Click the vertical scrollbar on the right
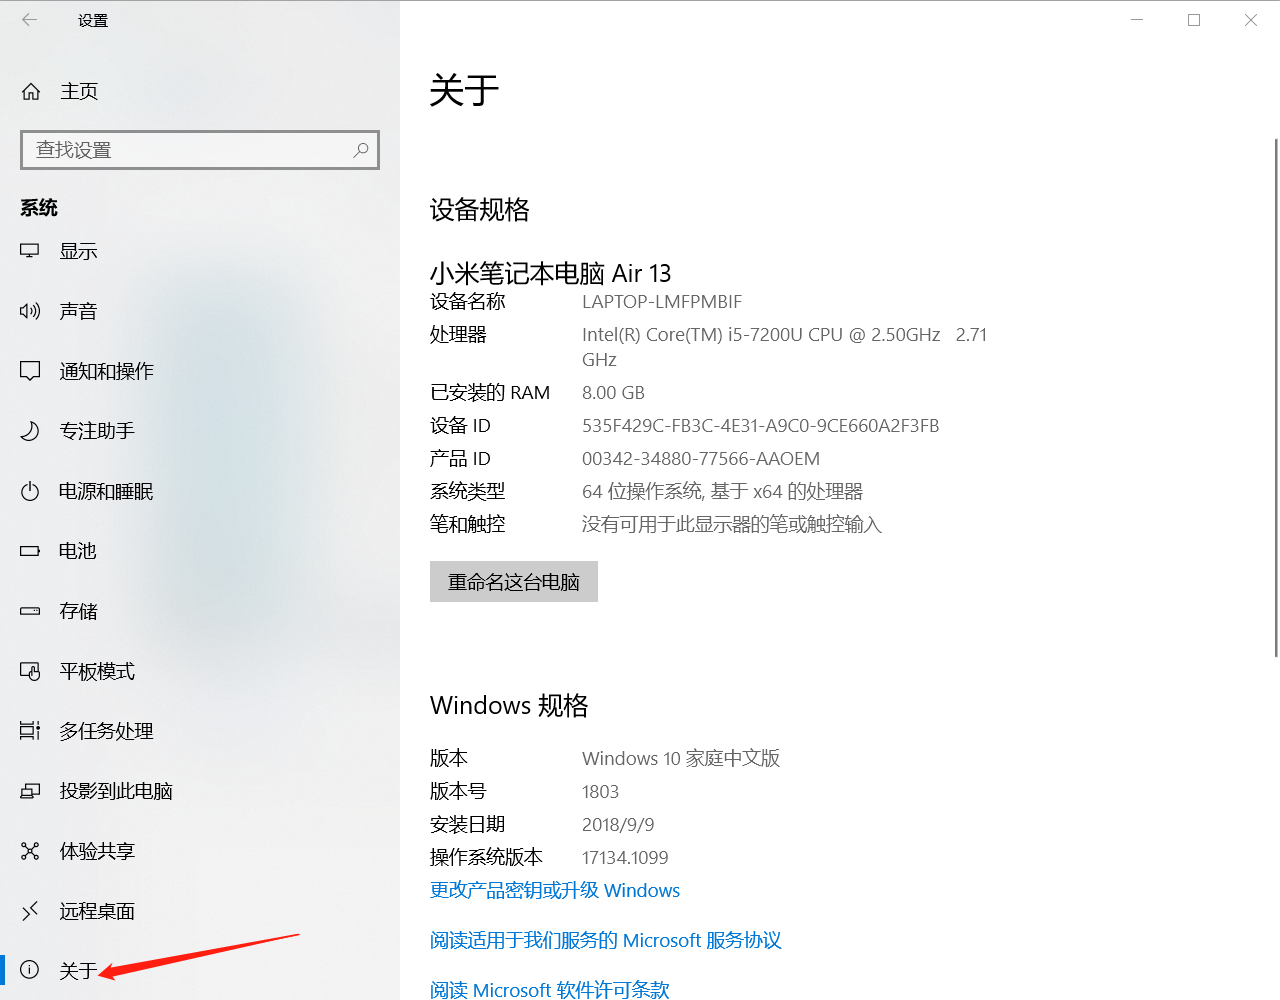1280x1000 pixels. (1275, 400)
